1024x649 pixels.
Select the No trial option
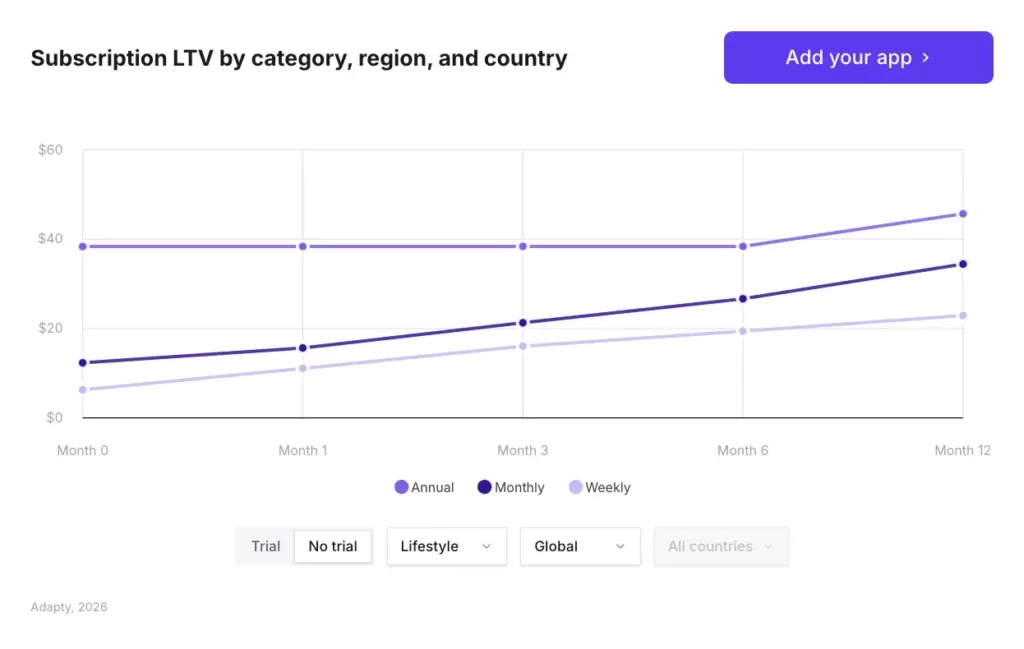pos(333,546)
